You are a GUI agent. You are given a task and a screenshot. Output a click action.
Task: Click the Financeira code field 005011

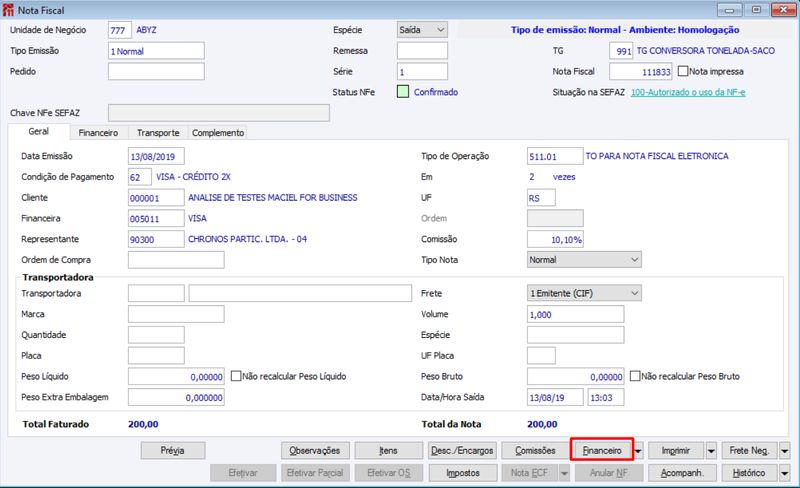[156, 218]
